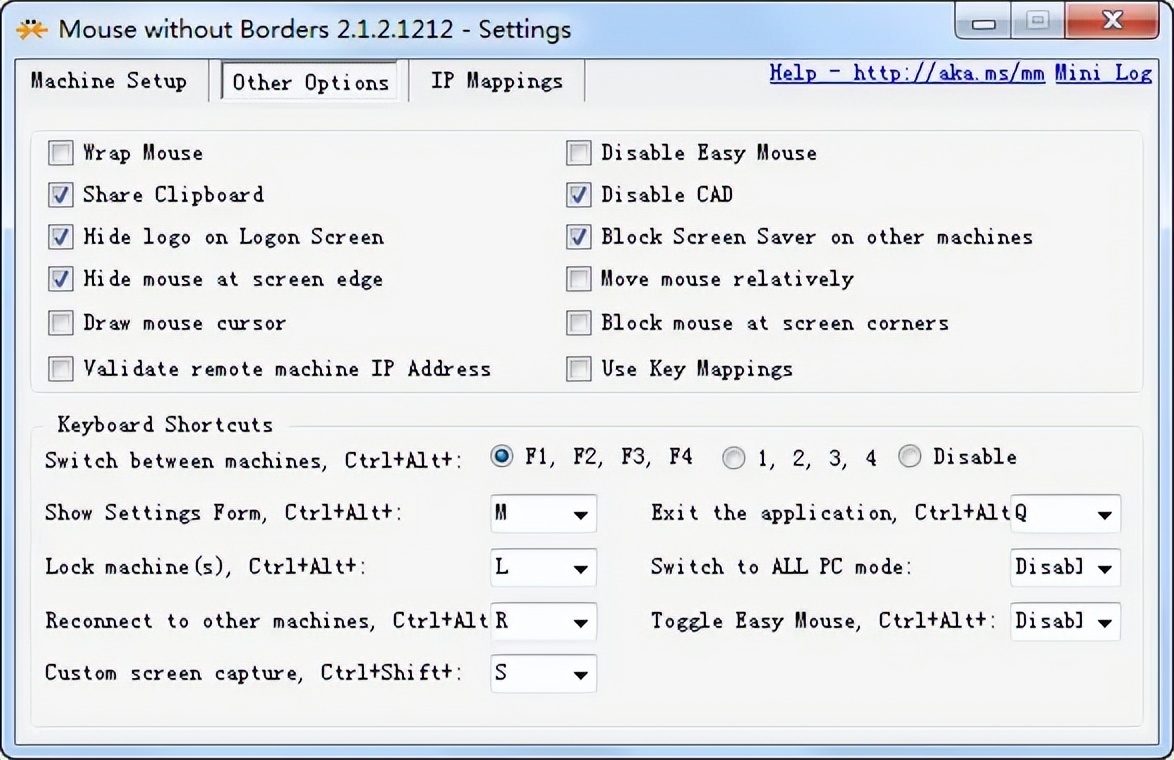Switch to the Machine Setup tab

pyautogui.click(x=109, y=81)
